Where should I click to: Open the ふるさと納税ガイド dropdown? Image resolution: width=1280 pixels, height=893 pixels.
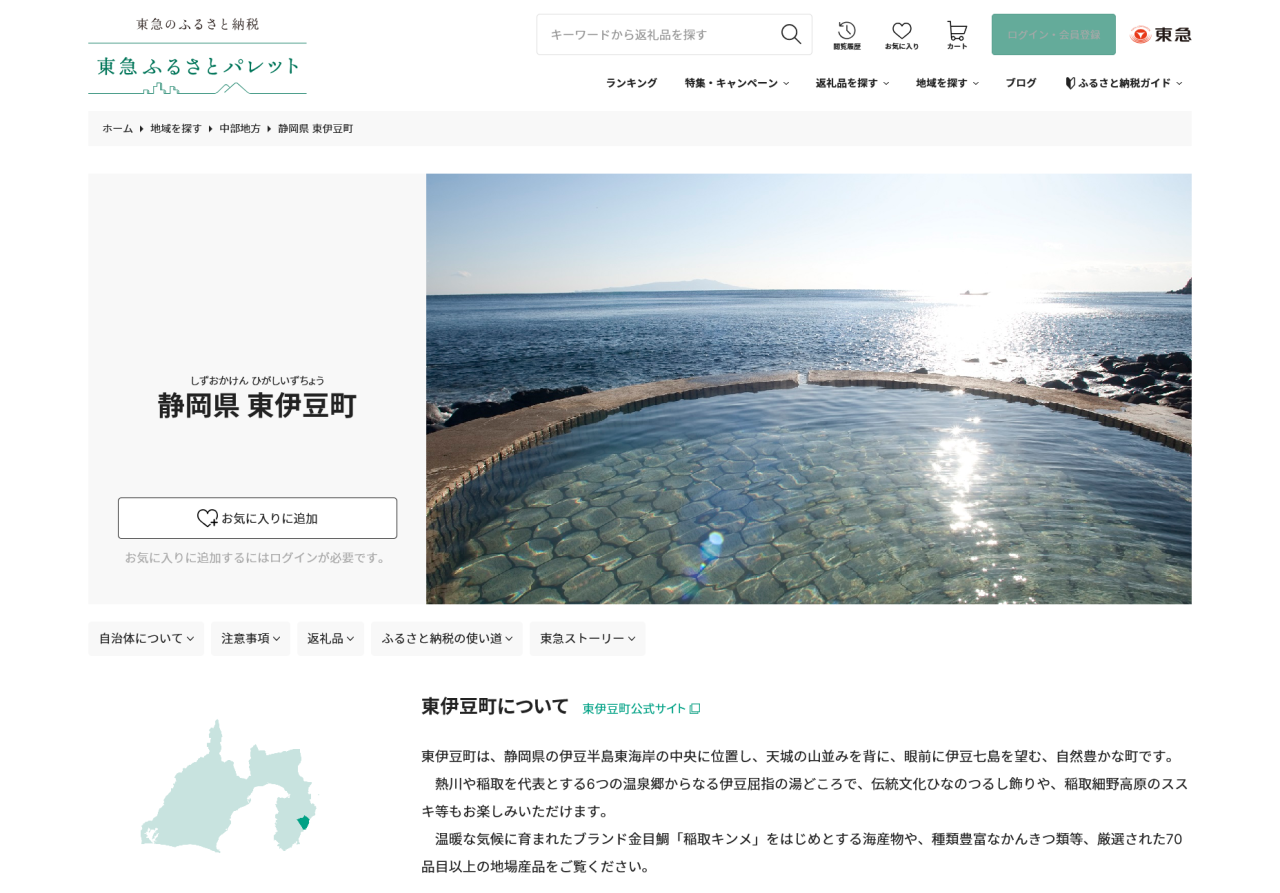(x=1123, y=83)
